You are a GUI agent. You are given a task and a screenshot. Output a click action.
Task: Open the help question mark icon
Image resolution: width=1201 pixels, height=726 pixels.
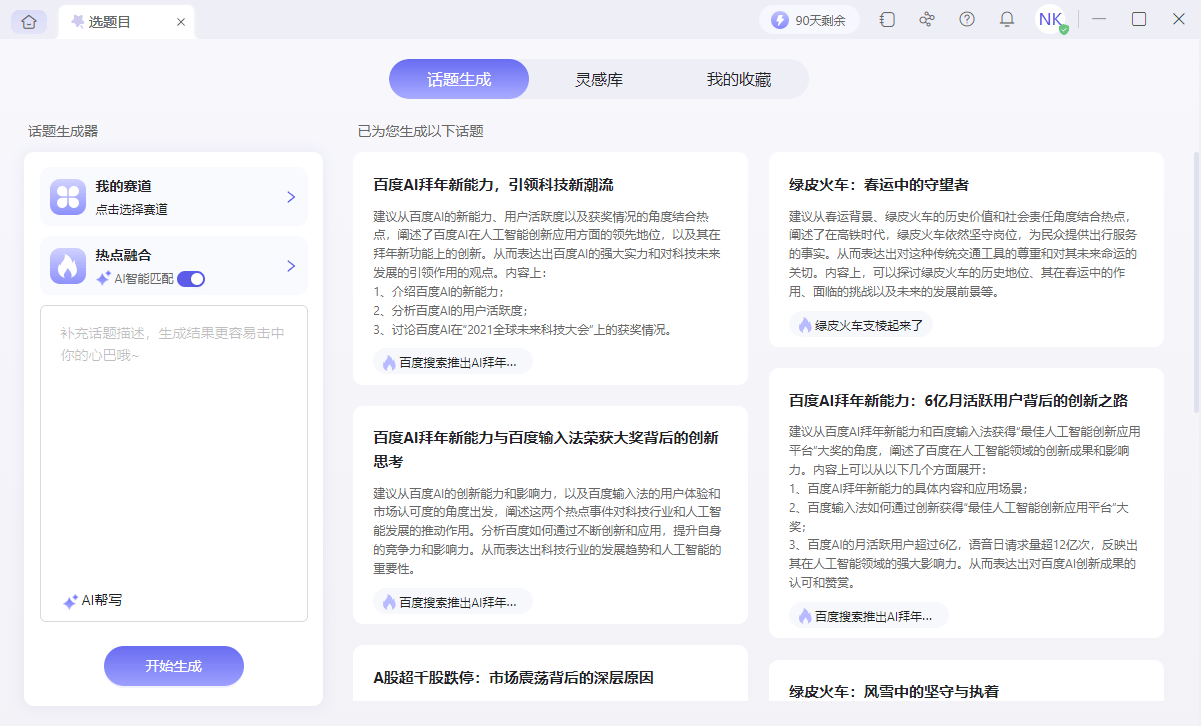(966, 19)
